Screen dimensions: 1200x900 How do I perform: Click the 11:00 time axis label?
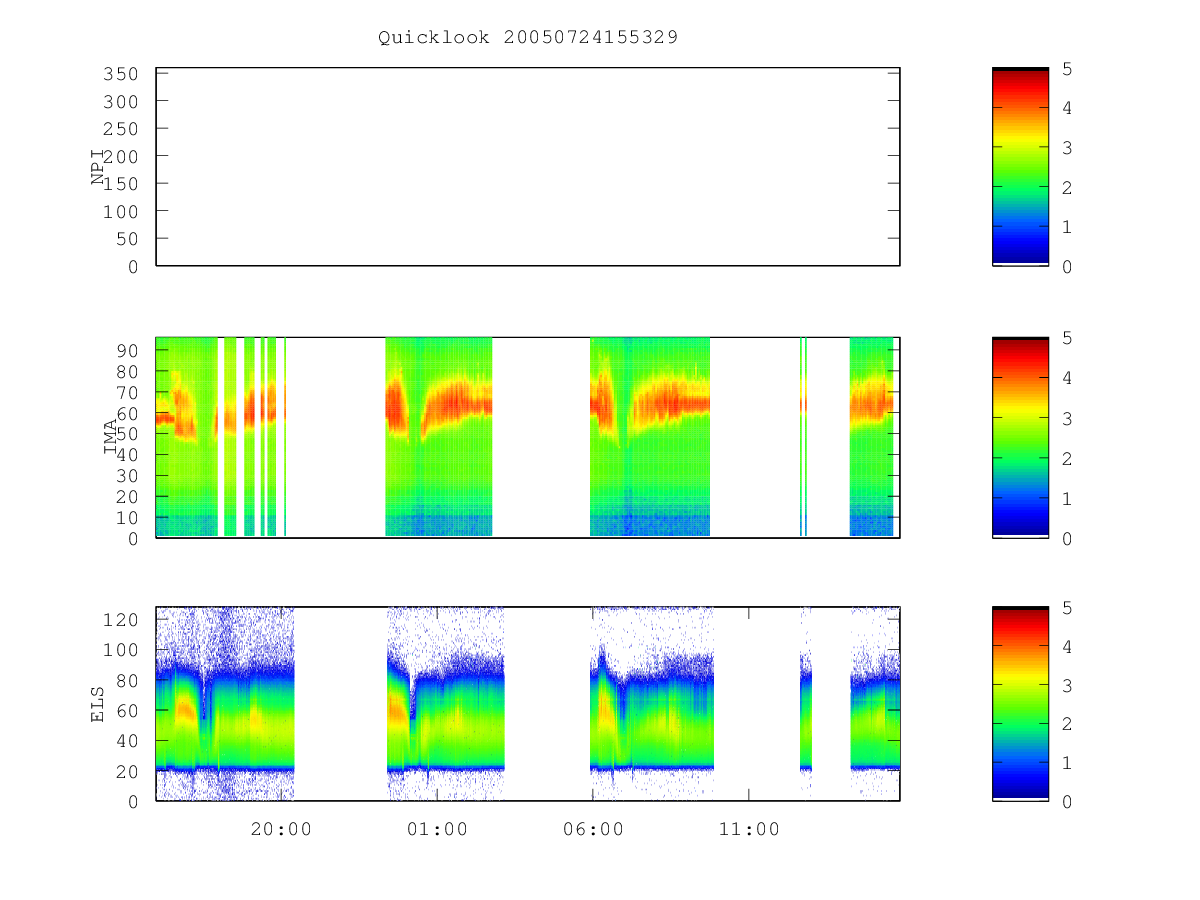749,829
